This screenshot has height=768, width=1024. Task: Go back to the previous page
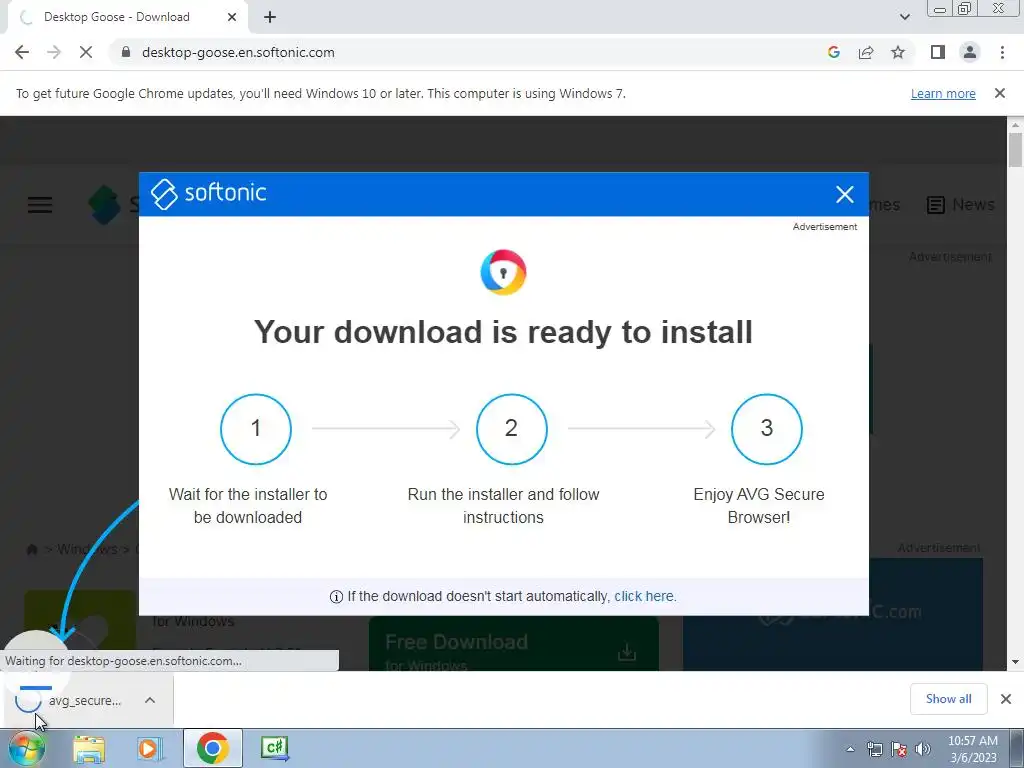22,52
